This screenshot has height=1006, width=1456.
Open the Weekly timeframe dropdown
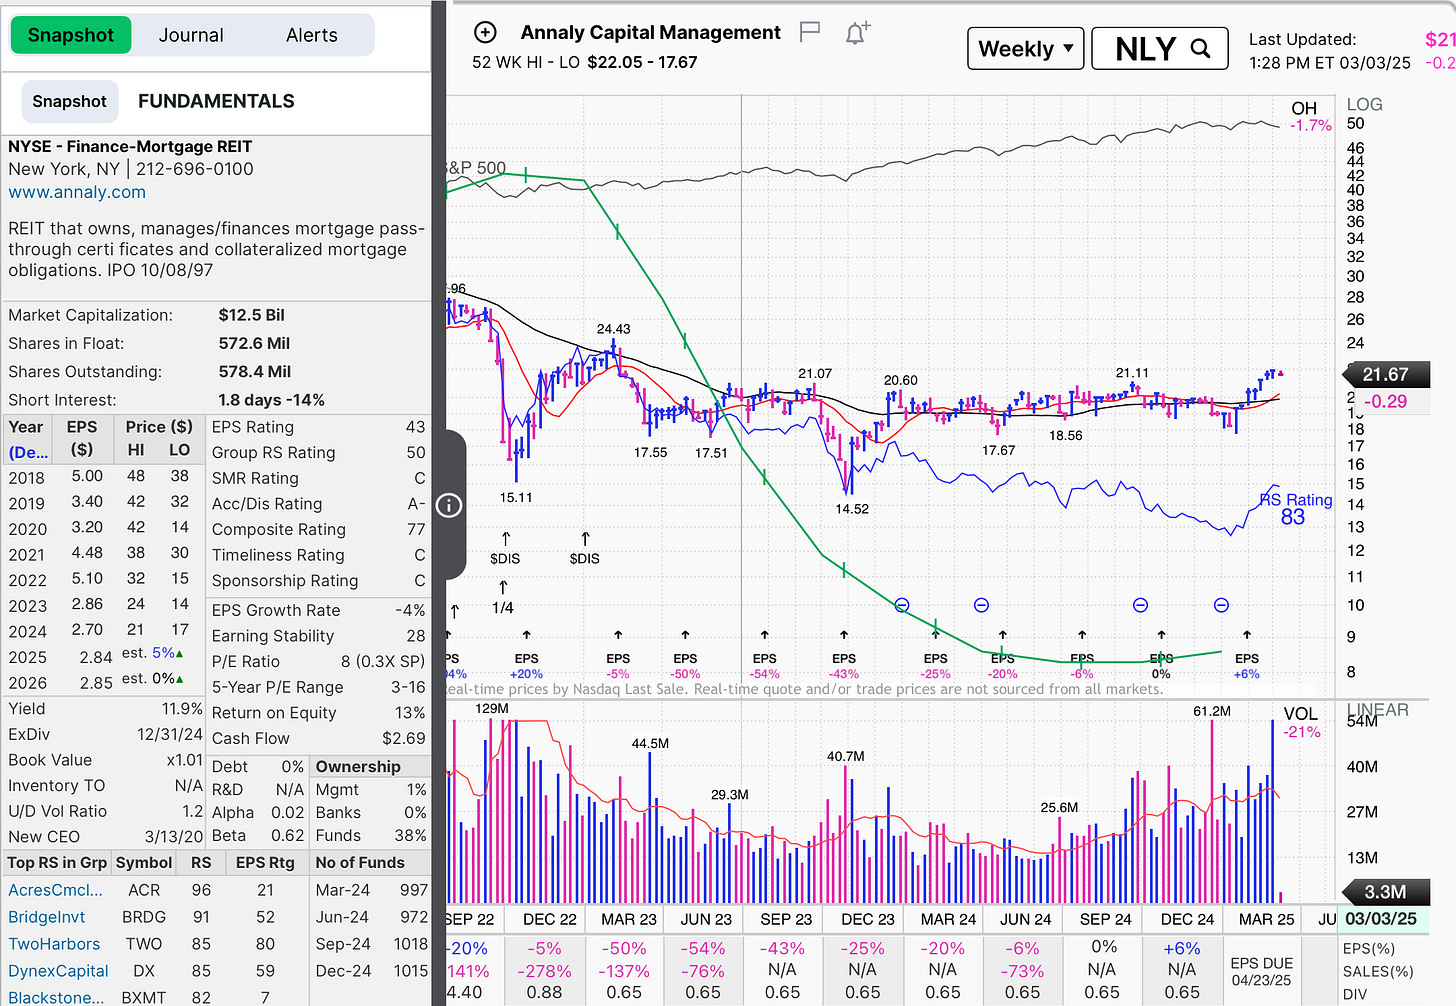click(1026, 48)
